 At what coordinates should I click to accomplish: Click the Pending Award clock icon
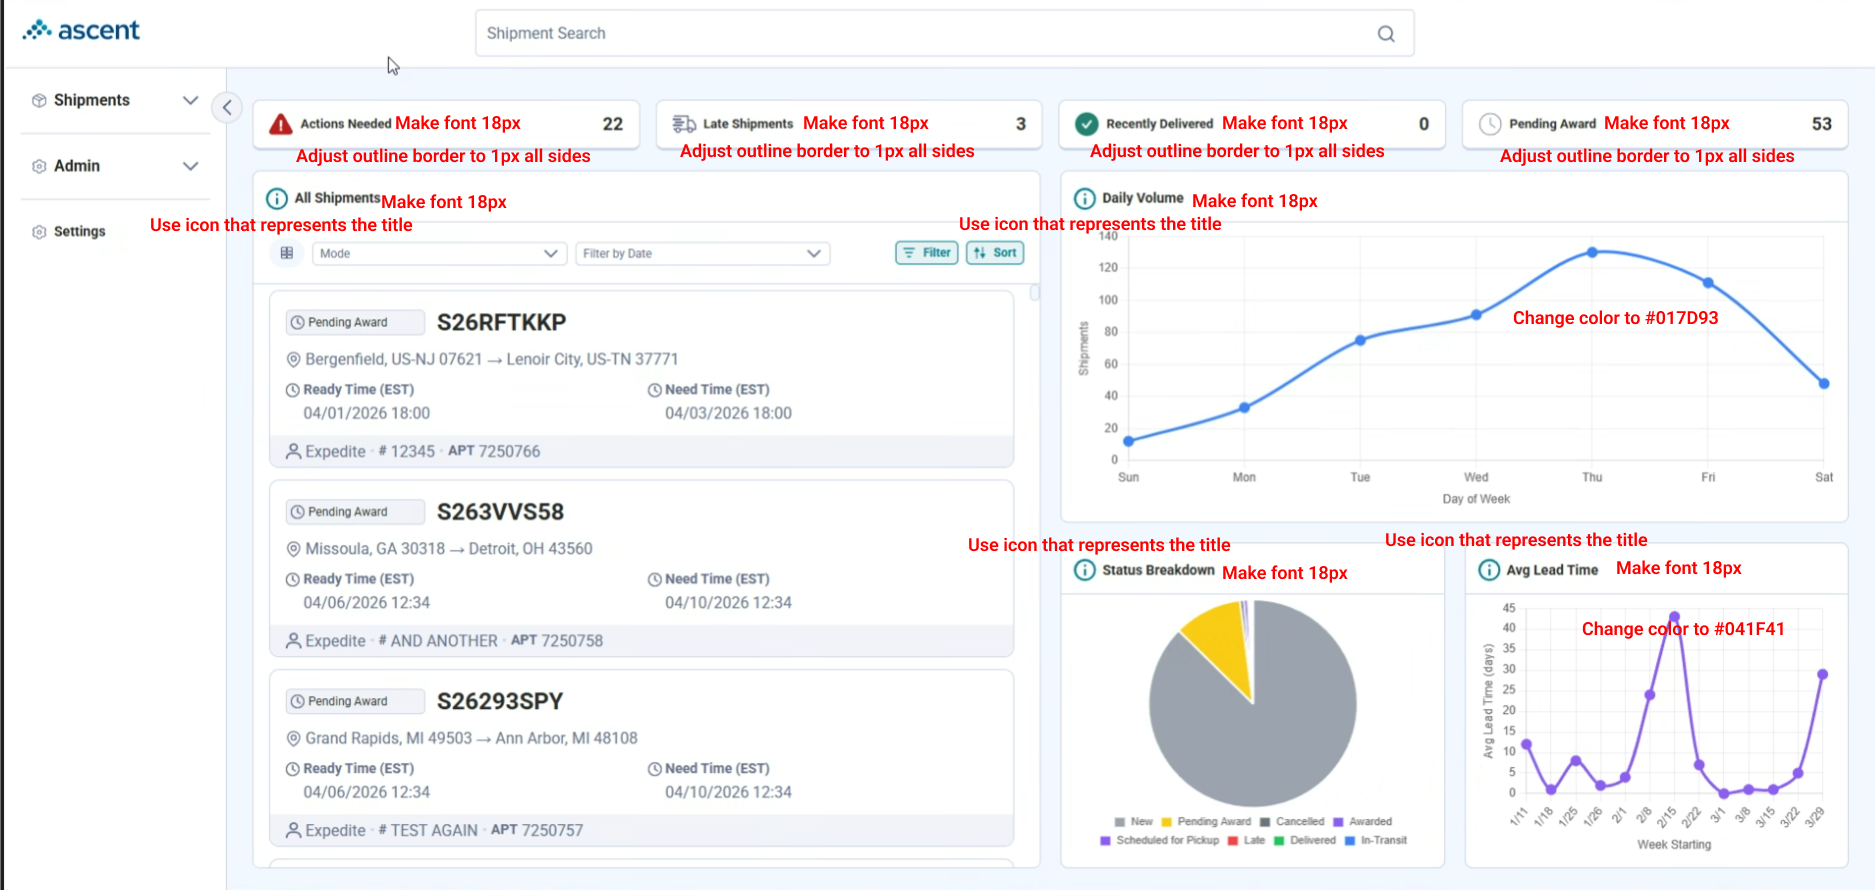click(x=1490, y=124)
